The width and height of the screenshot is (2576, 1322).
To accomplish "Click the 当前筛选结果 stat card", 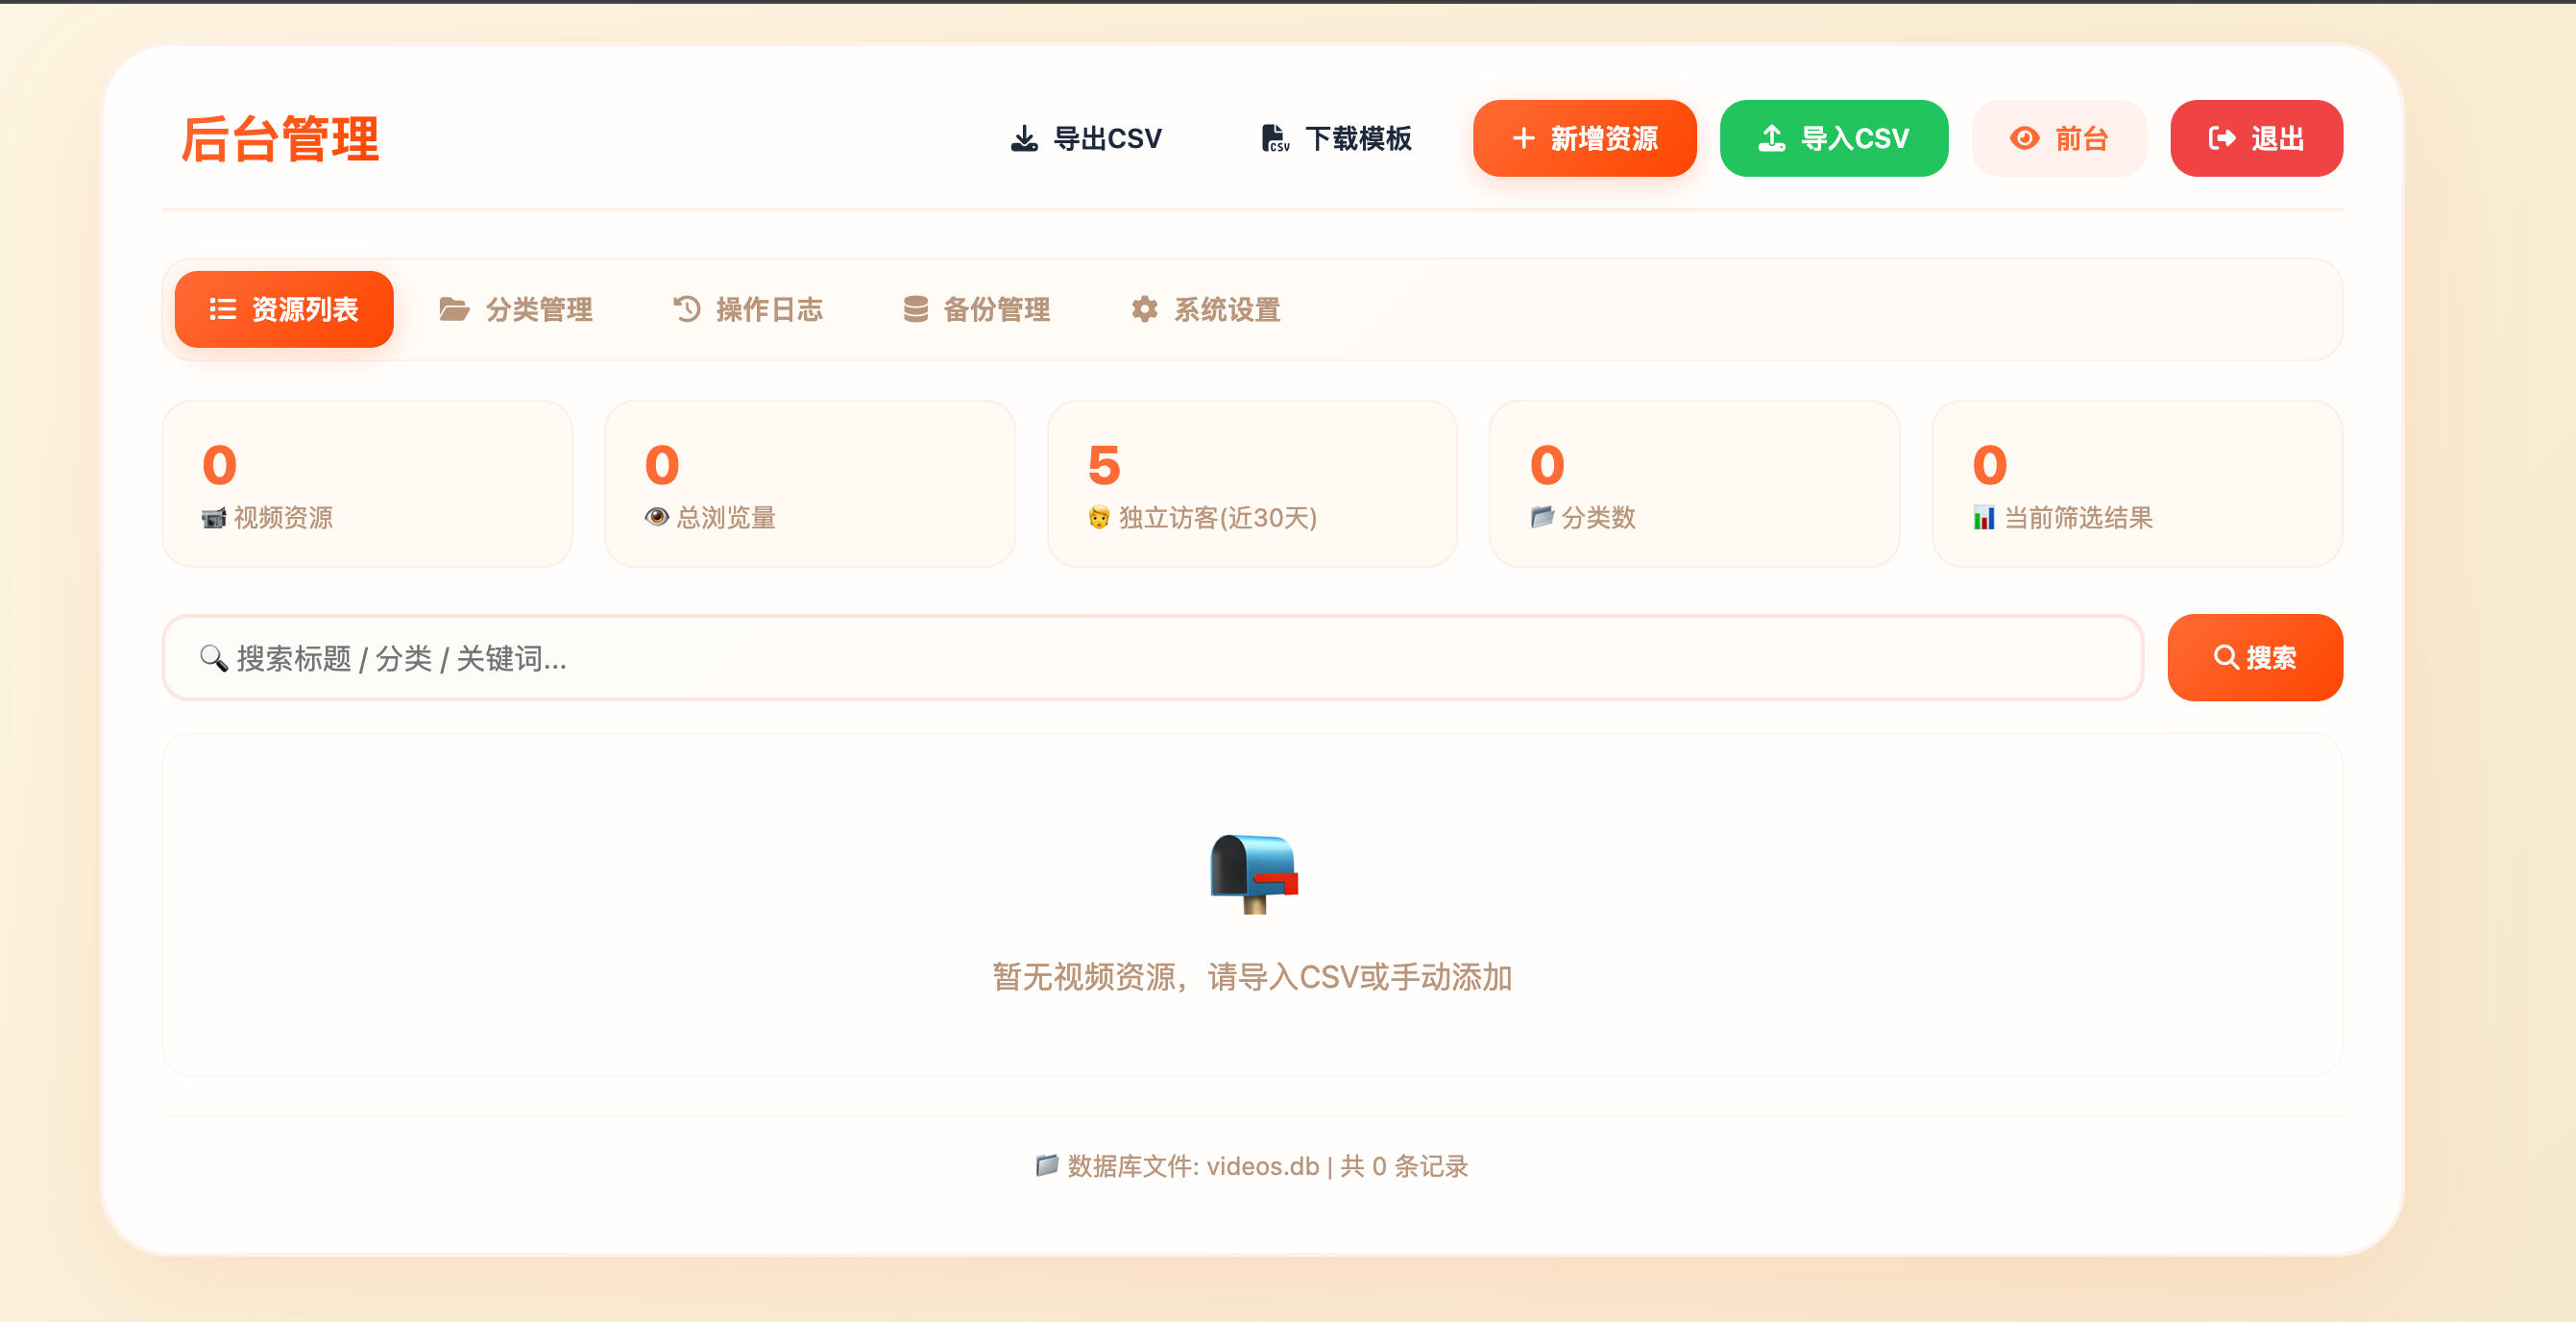I will tap(2137, 484).
